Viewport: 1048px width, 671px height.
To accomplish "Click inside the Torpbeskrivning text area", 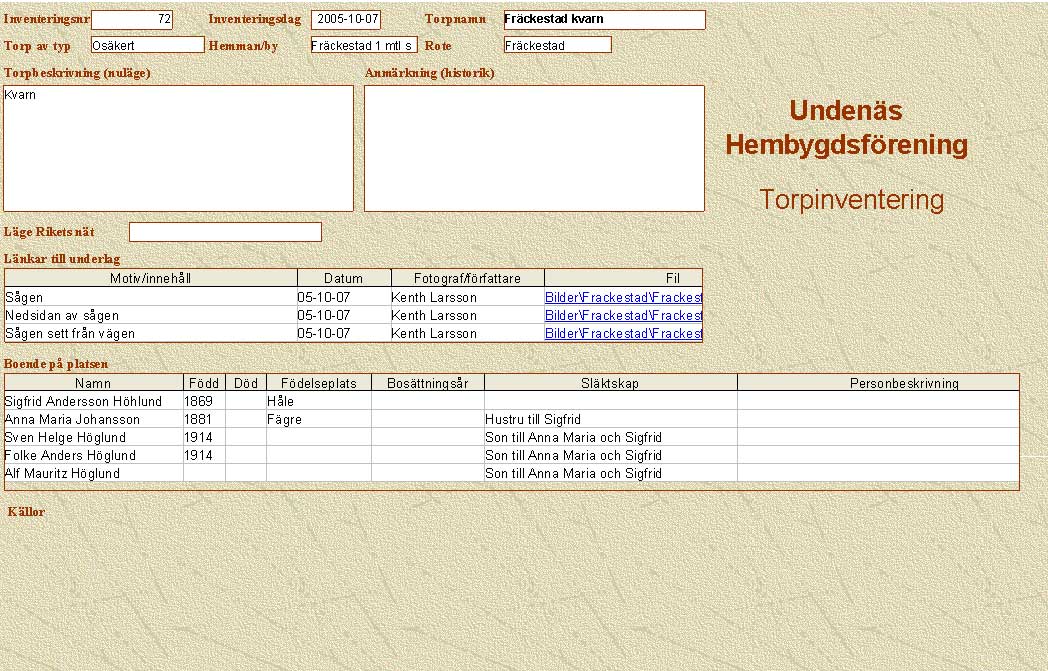I will tap(178, 148).
